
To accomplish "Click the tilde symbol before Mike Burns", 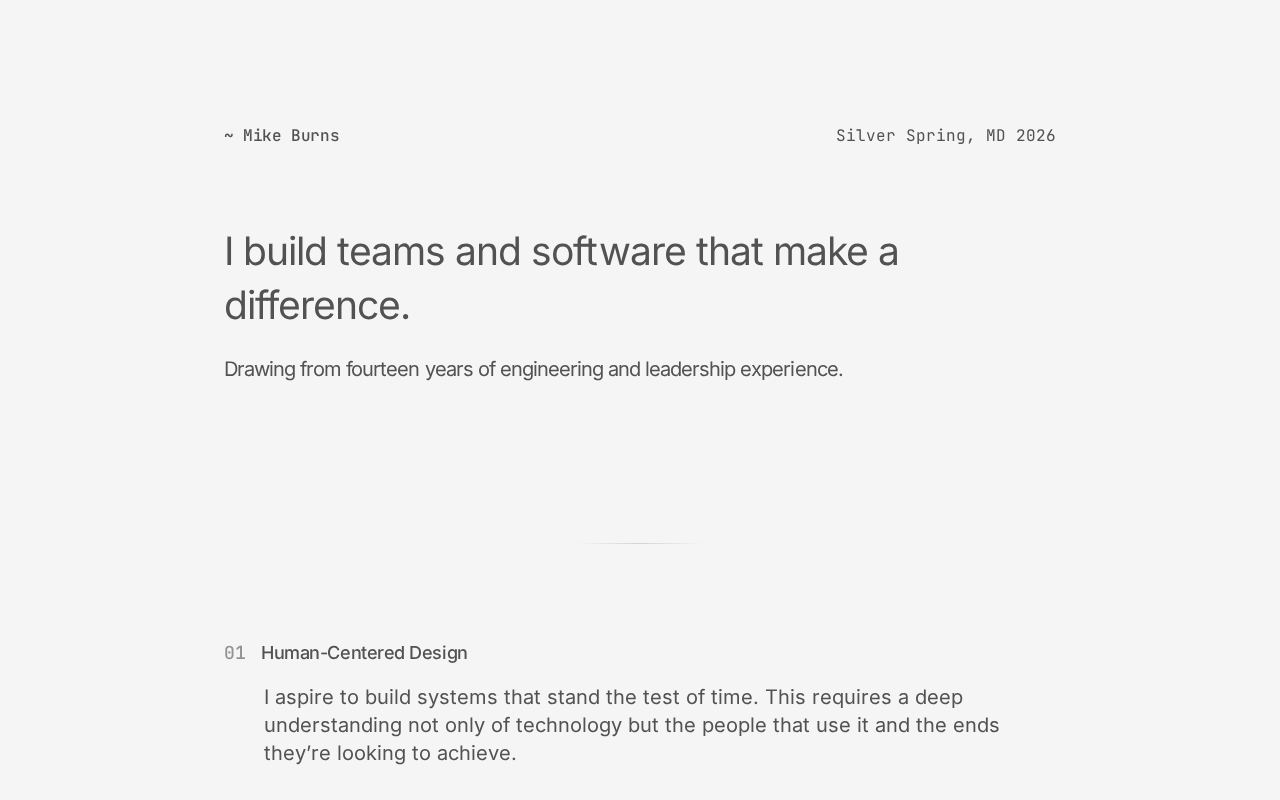I will pyautogui.click(x=229, y=136).
